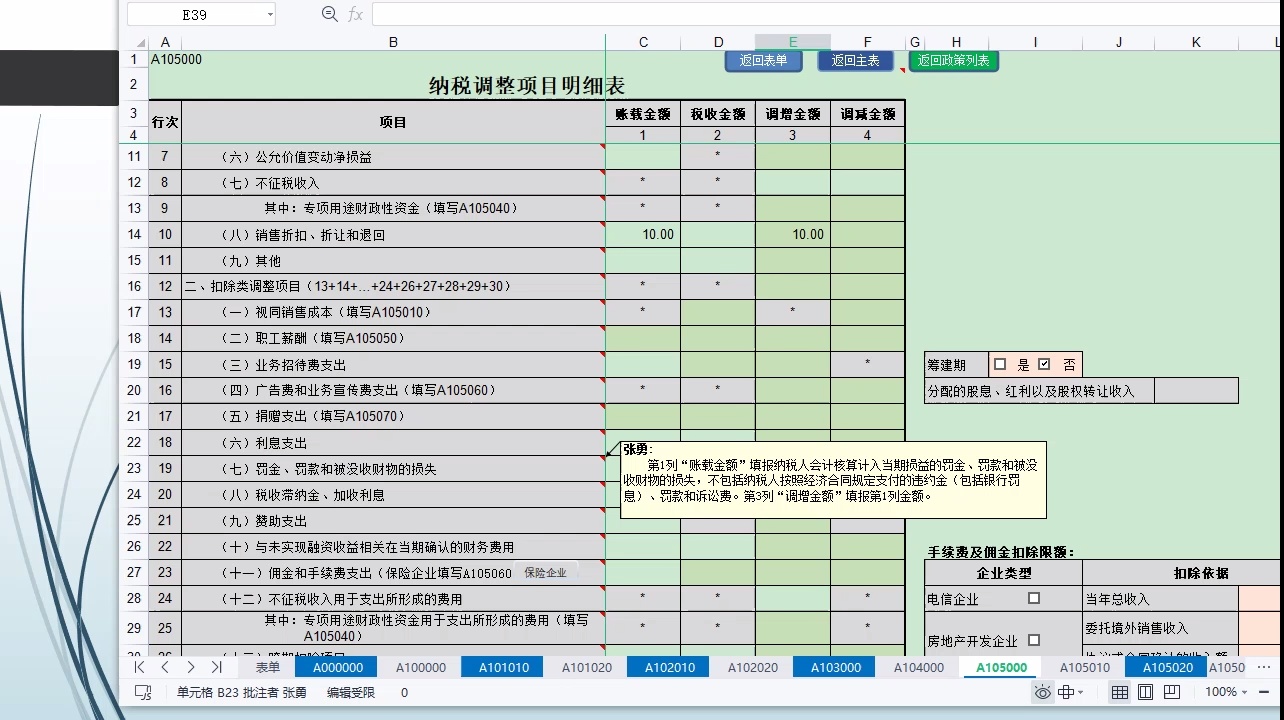Switch to Page Layout view icon
The height and width of the screenshot is (720, 1284).
(1146, 692)
